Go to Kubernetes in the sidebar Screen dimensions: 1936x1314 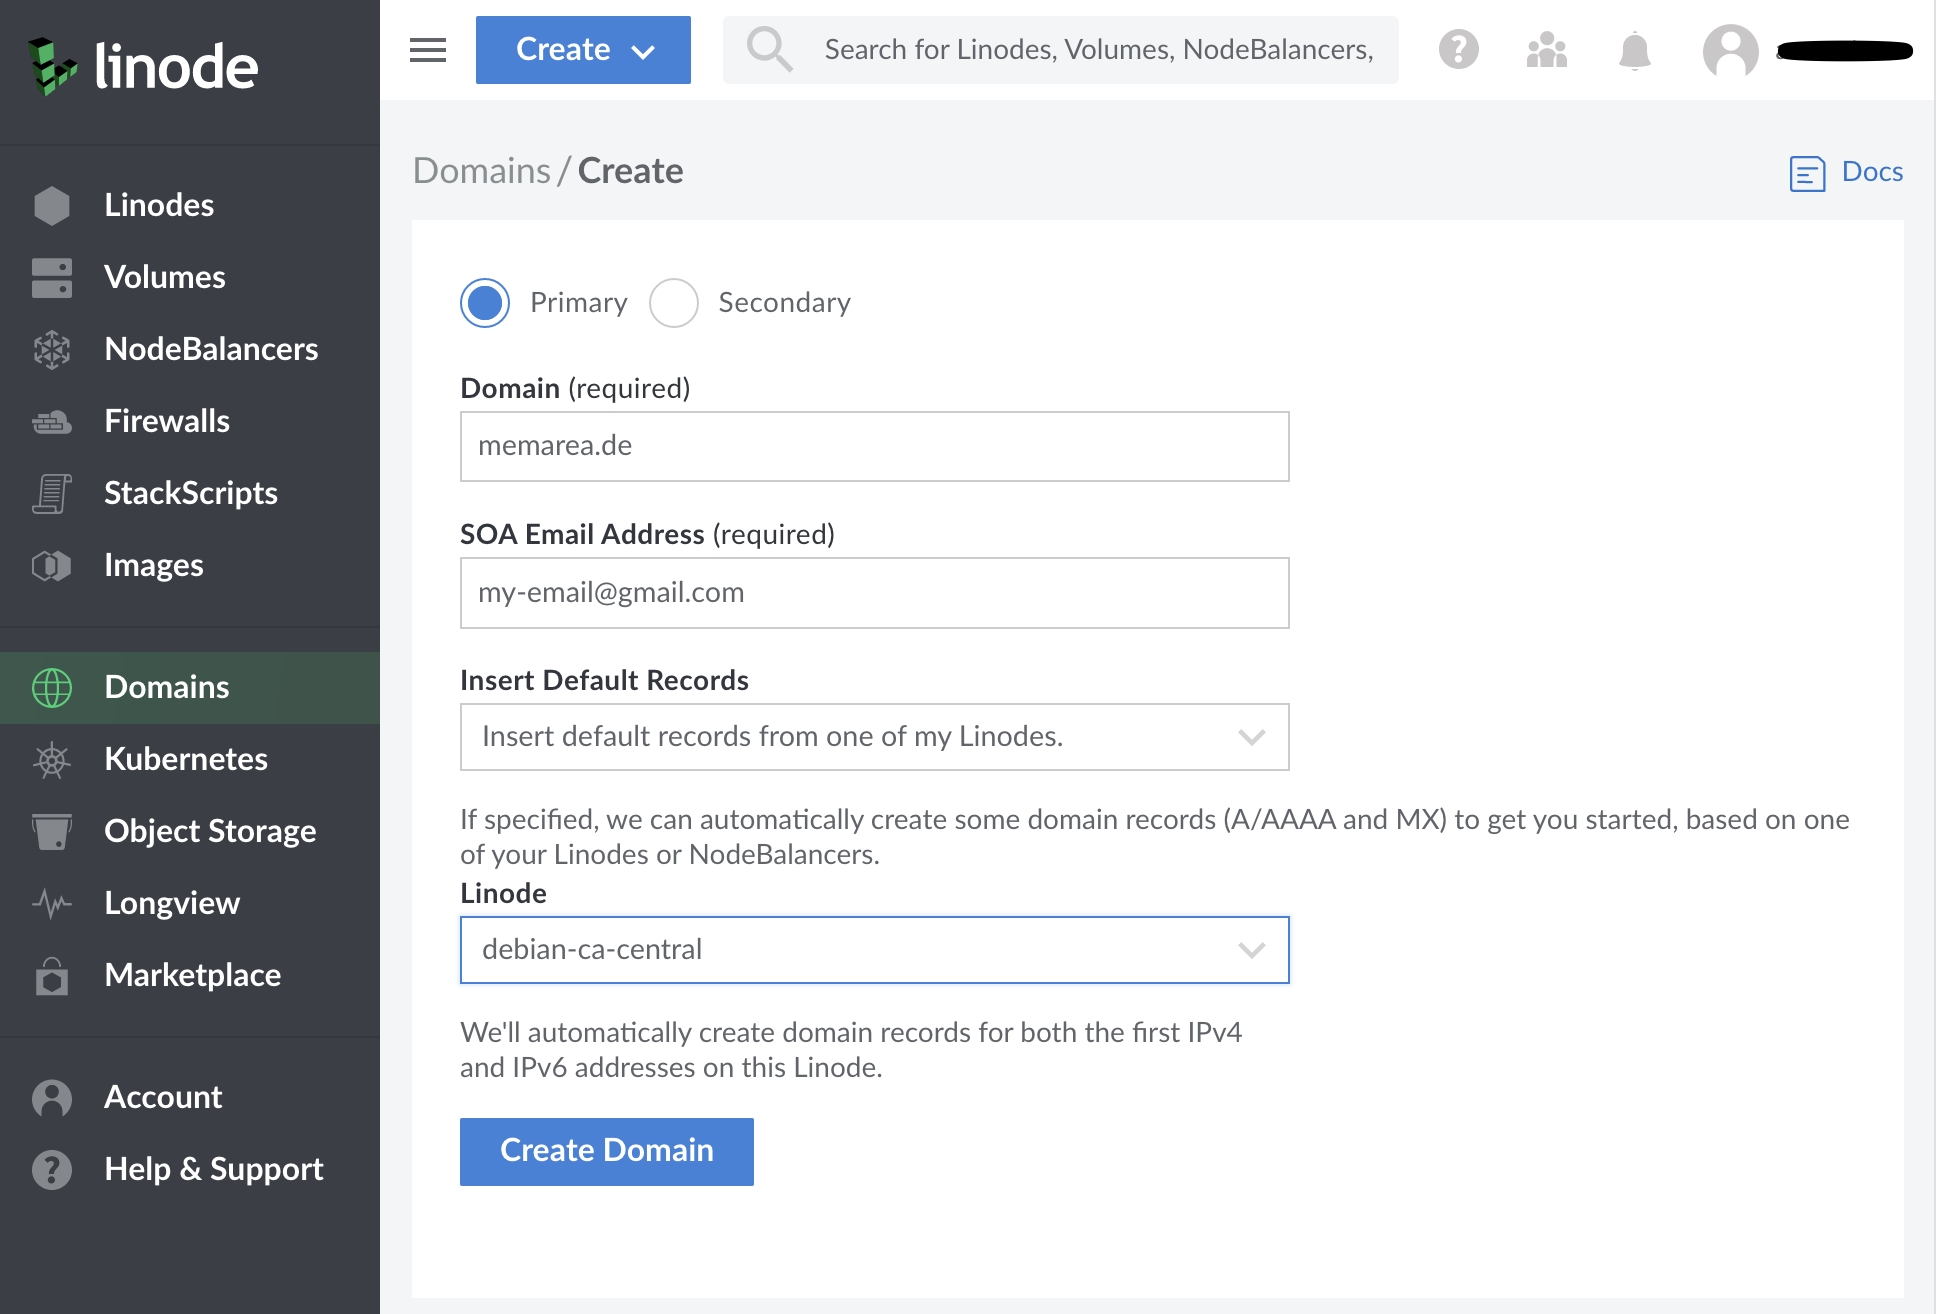click(185, 759)
